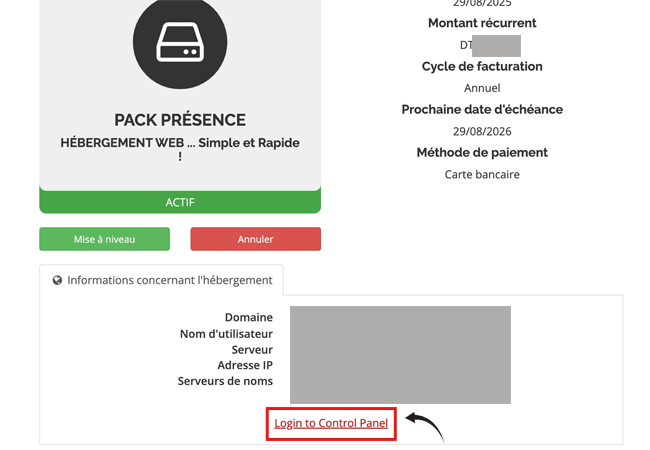Image resolution: width=650 pixels, height=450 pixels.
Task: Click the black curved arrow annotation
Action: (425, 426)
